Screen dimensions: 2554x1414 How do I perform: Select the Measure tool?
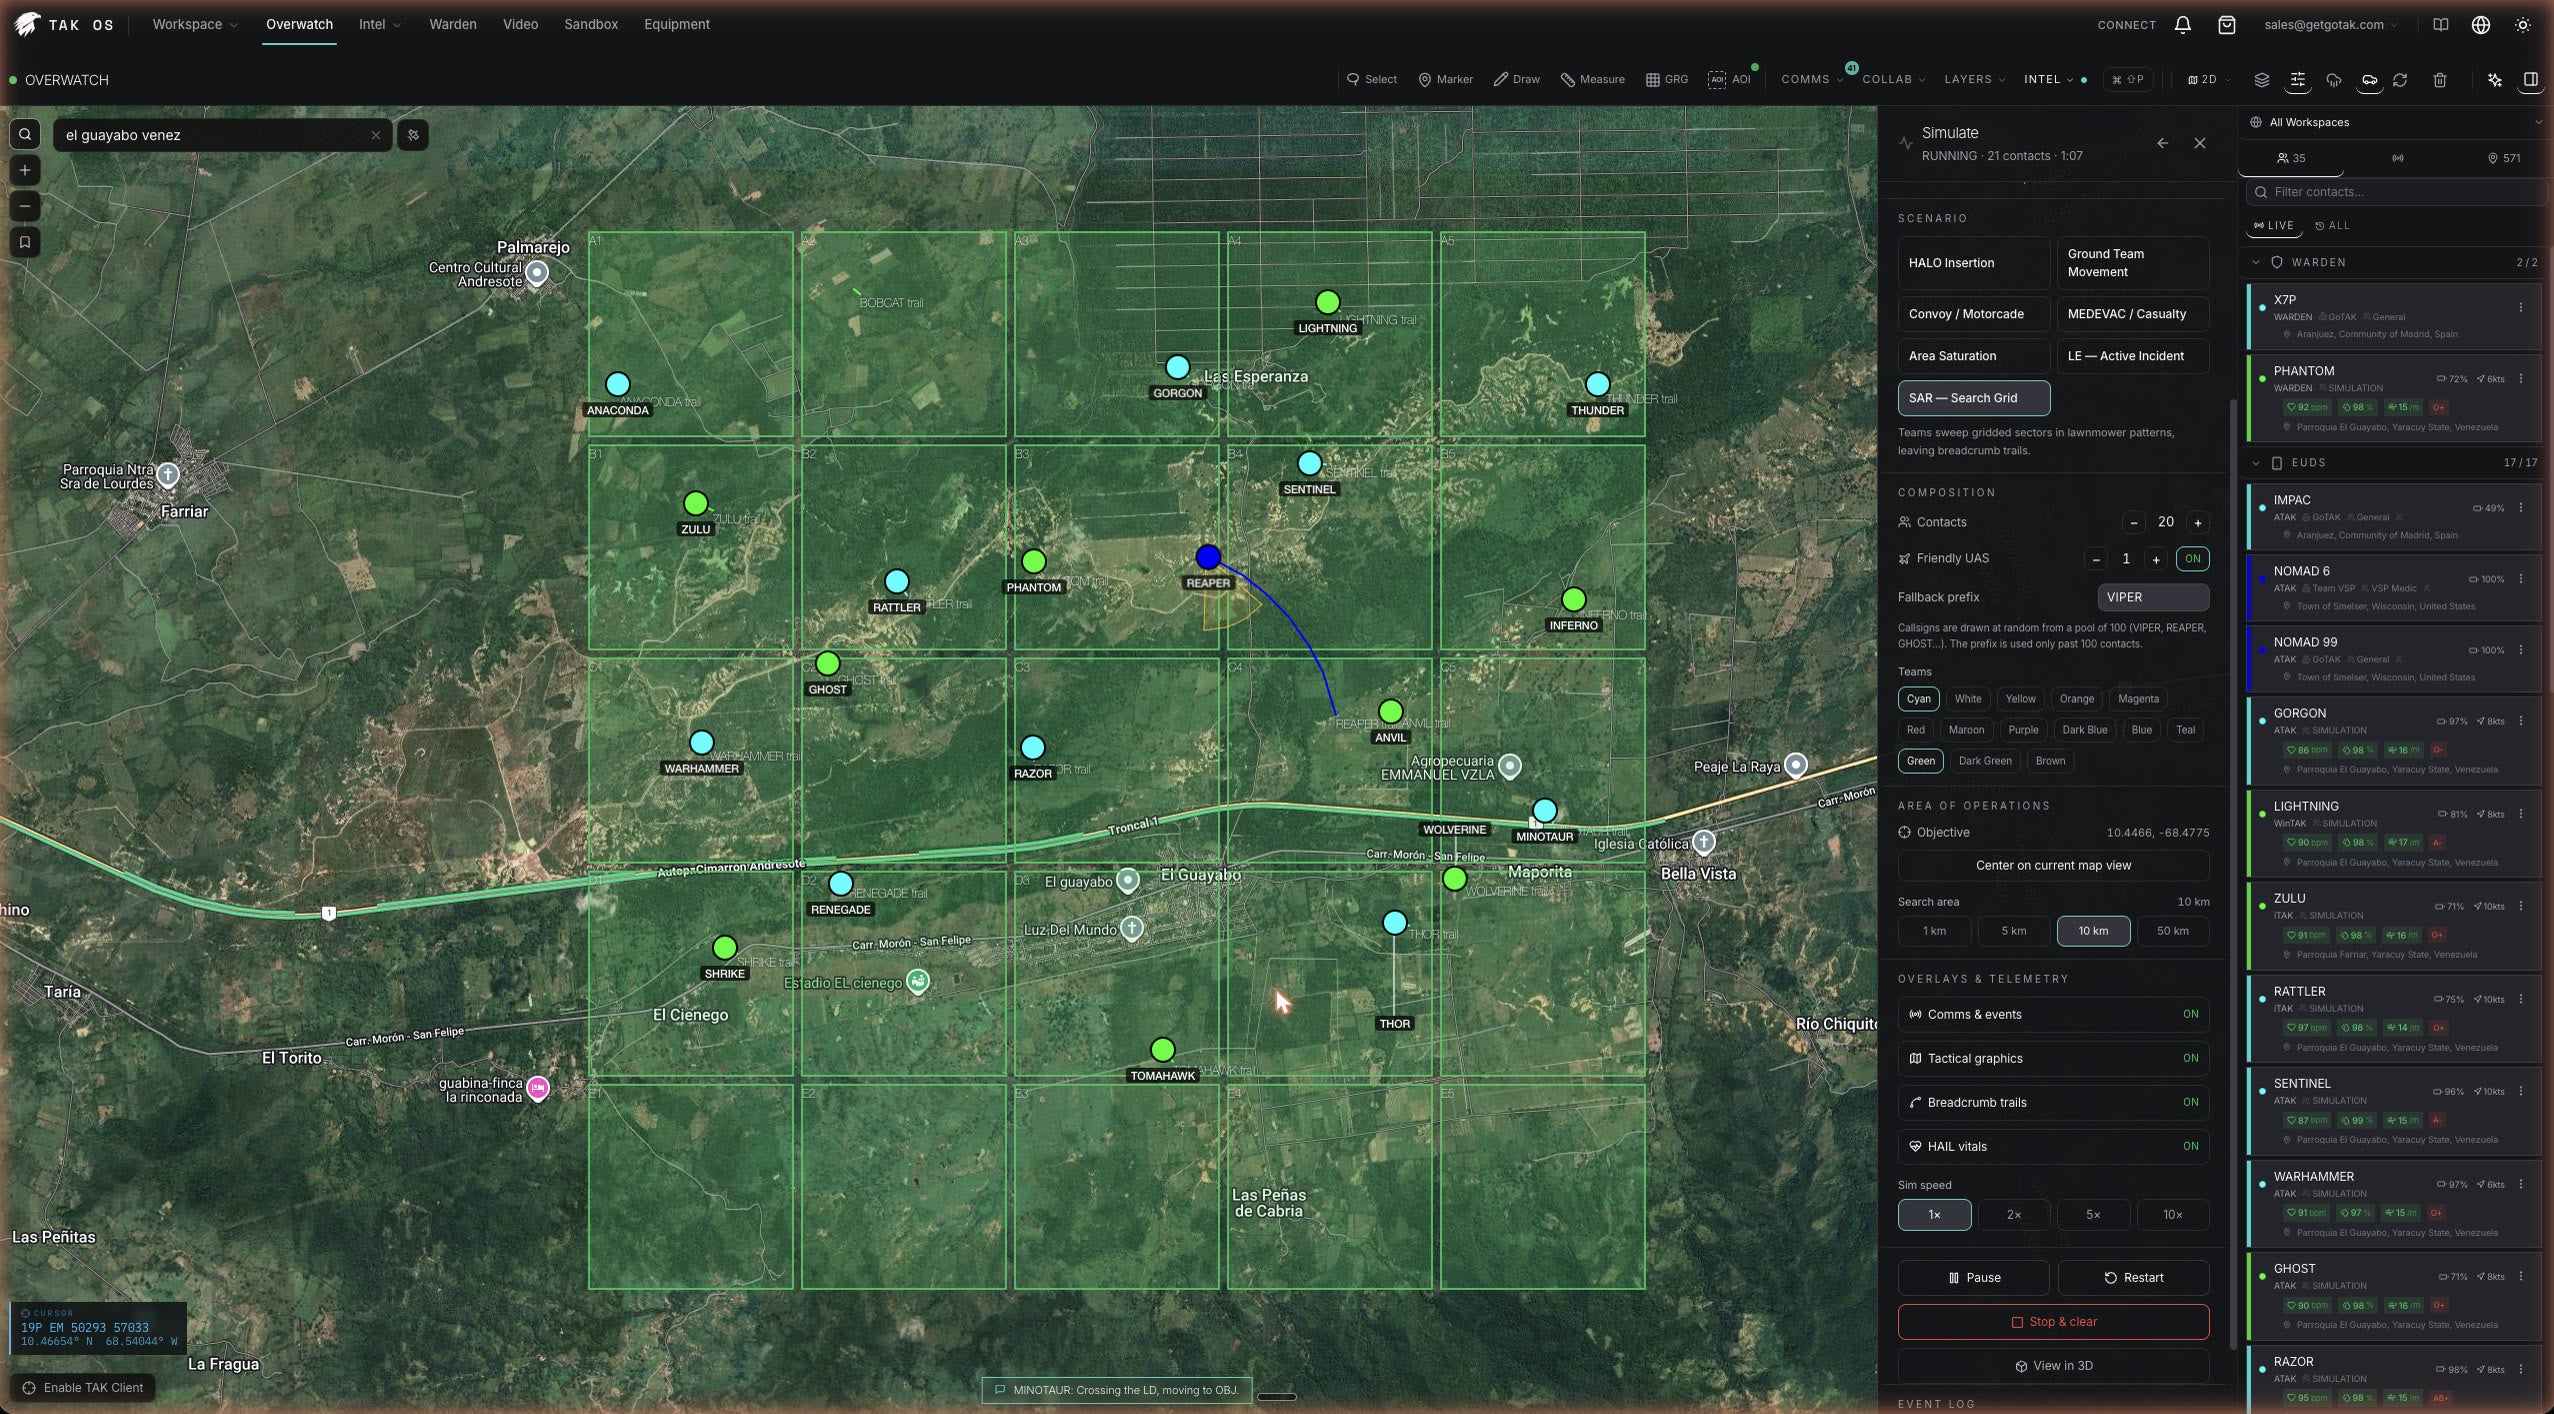pyautogui.click(x=1593, y=80)
